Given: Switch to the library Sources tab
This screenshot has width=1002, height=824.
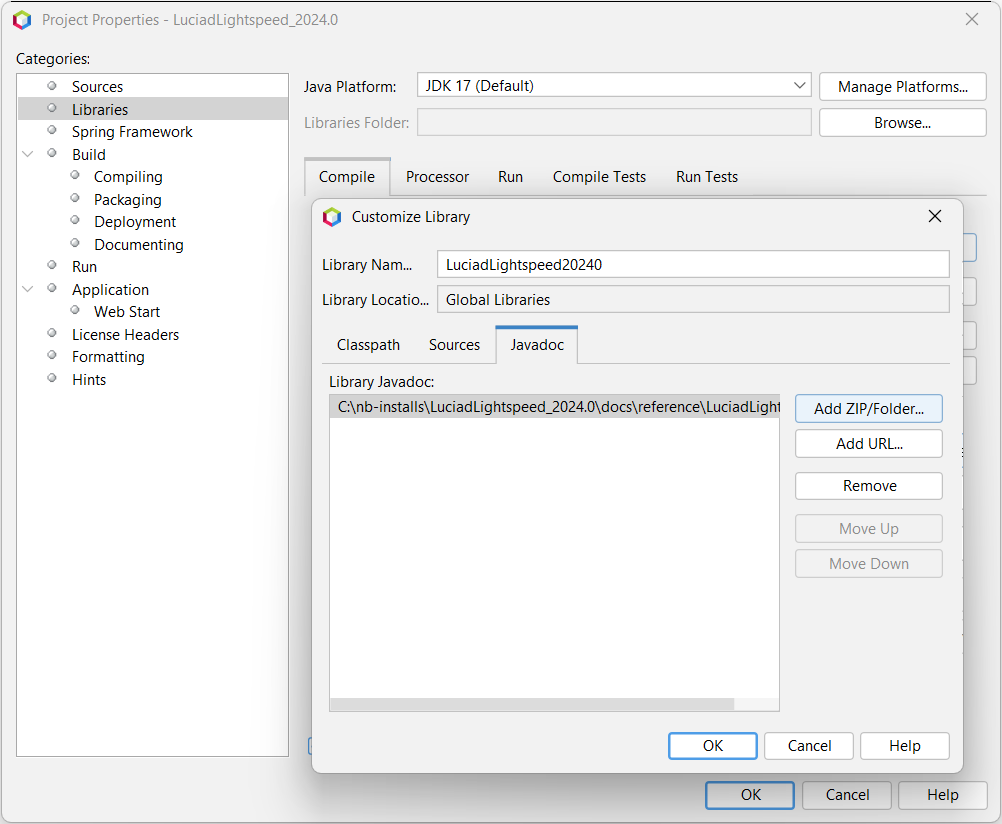Looking at the screenshot, I should [454, 345].
